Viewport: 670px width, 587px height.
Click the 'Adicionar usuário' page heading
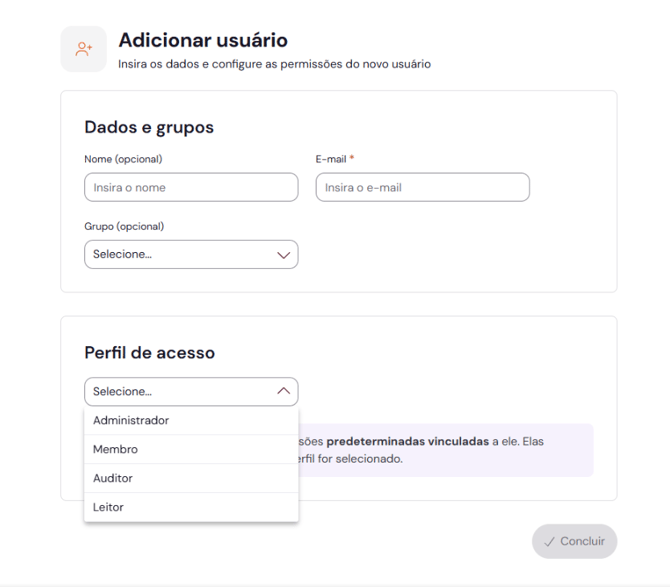coord(203,41)
